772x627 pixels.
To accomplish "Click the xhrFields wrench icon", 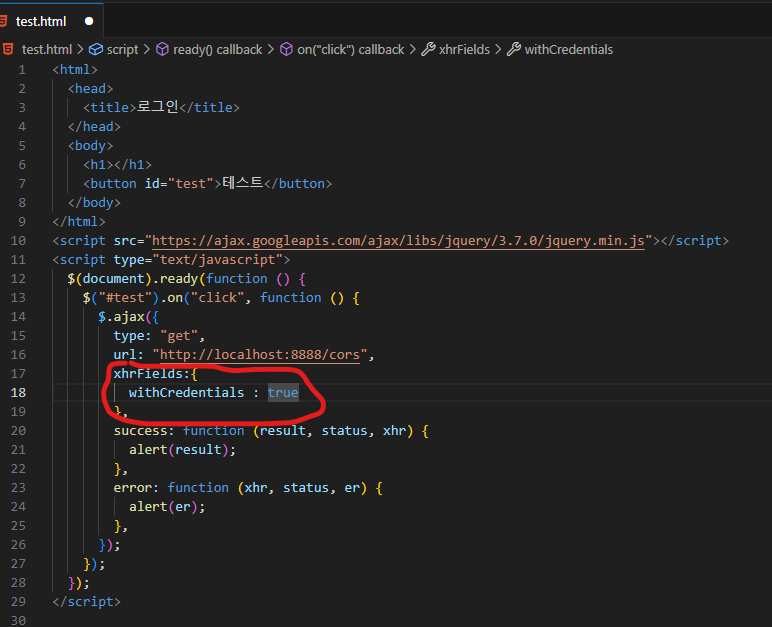I will pyautogui.click(x=428, y=49).
